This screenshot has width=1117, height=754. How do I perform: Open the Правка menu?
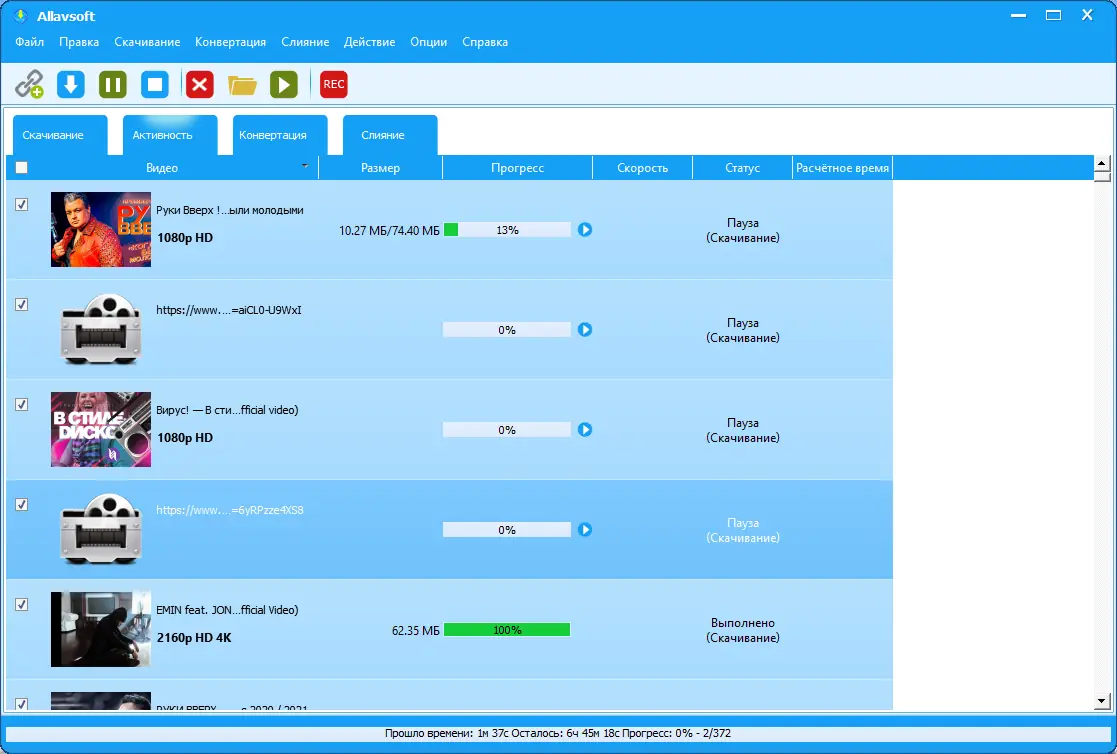click(x=79, y=42)
